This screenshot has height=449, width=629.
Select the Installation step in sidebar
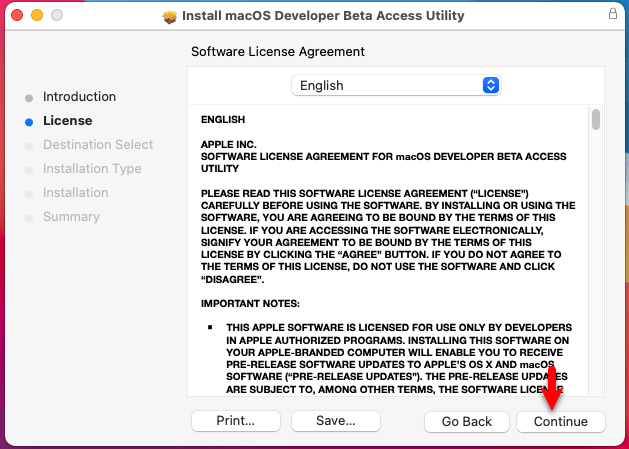(x=75, y=193)
